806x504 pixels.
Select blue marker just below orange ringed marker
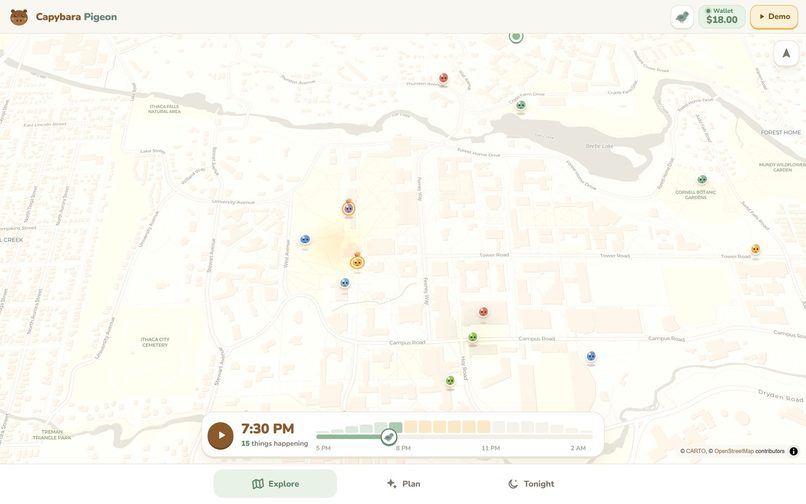345,283
